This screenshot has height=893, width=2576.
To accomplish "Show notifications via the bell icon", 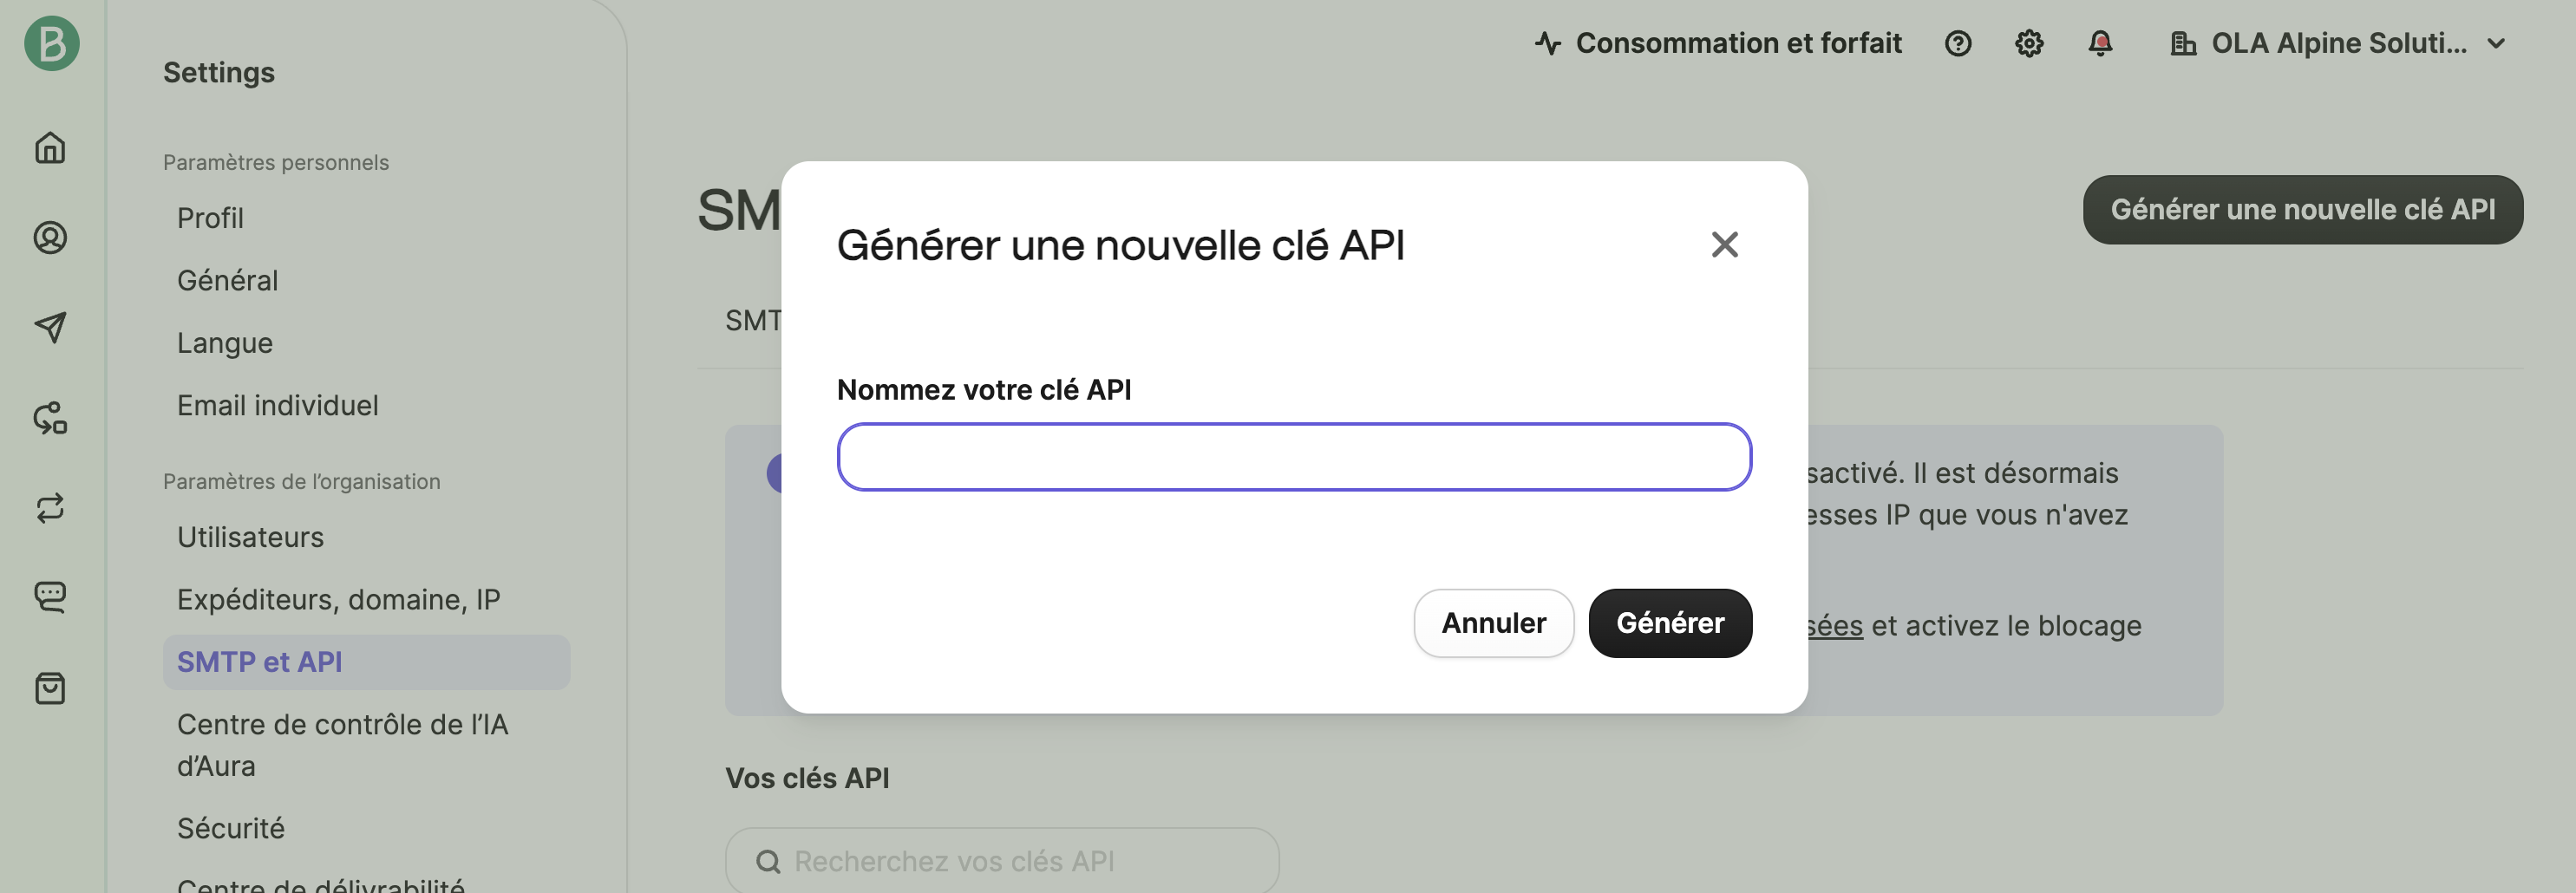I will (2100, 43).
